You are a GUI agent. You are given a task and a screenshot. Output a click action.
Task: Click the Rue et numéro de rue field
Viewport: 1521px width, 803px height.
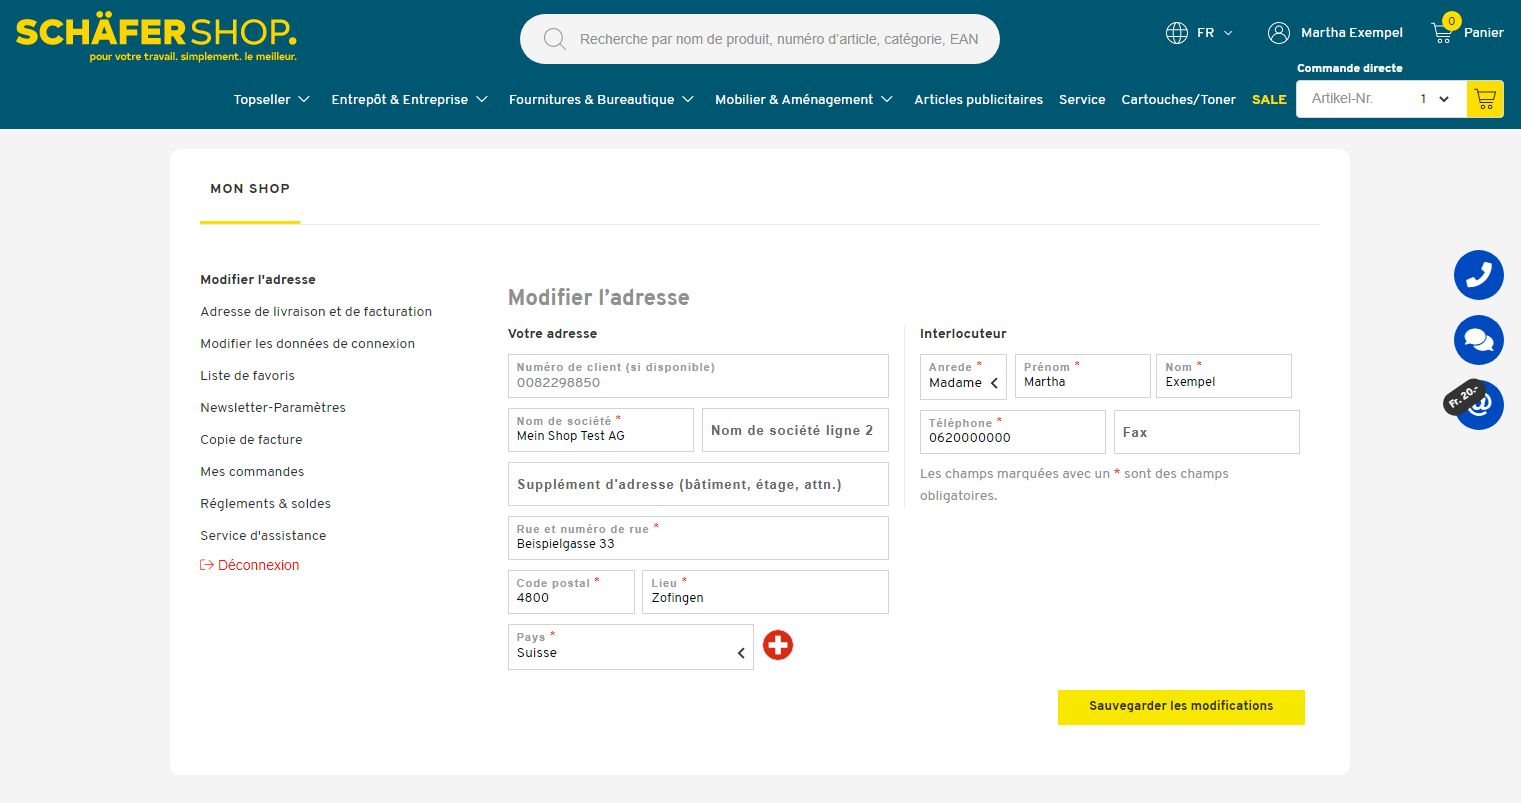point(698,538)
